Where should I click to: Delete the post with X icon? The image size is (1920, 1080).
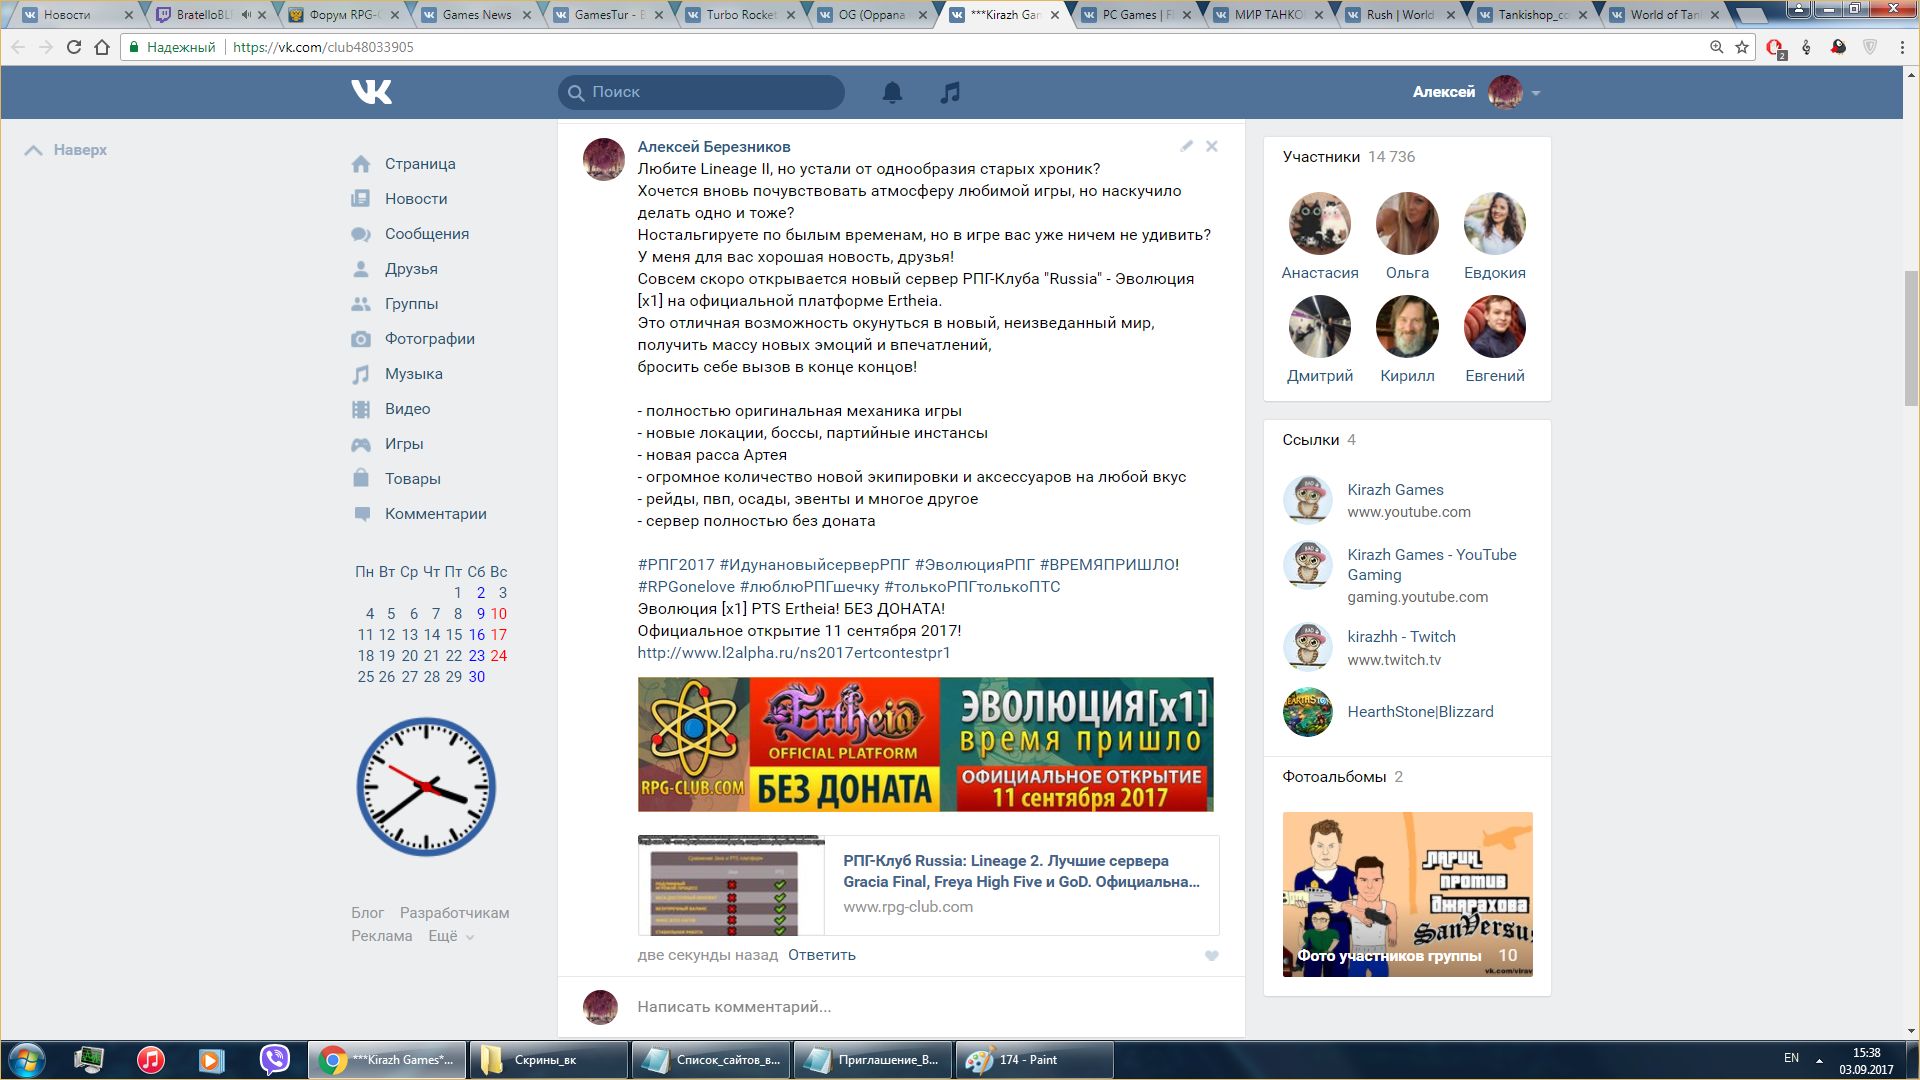(x=1212, y=146)
